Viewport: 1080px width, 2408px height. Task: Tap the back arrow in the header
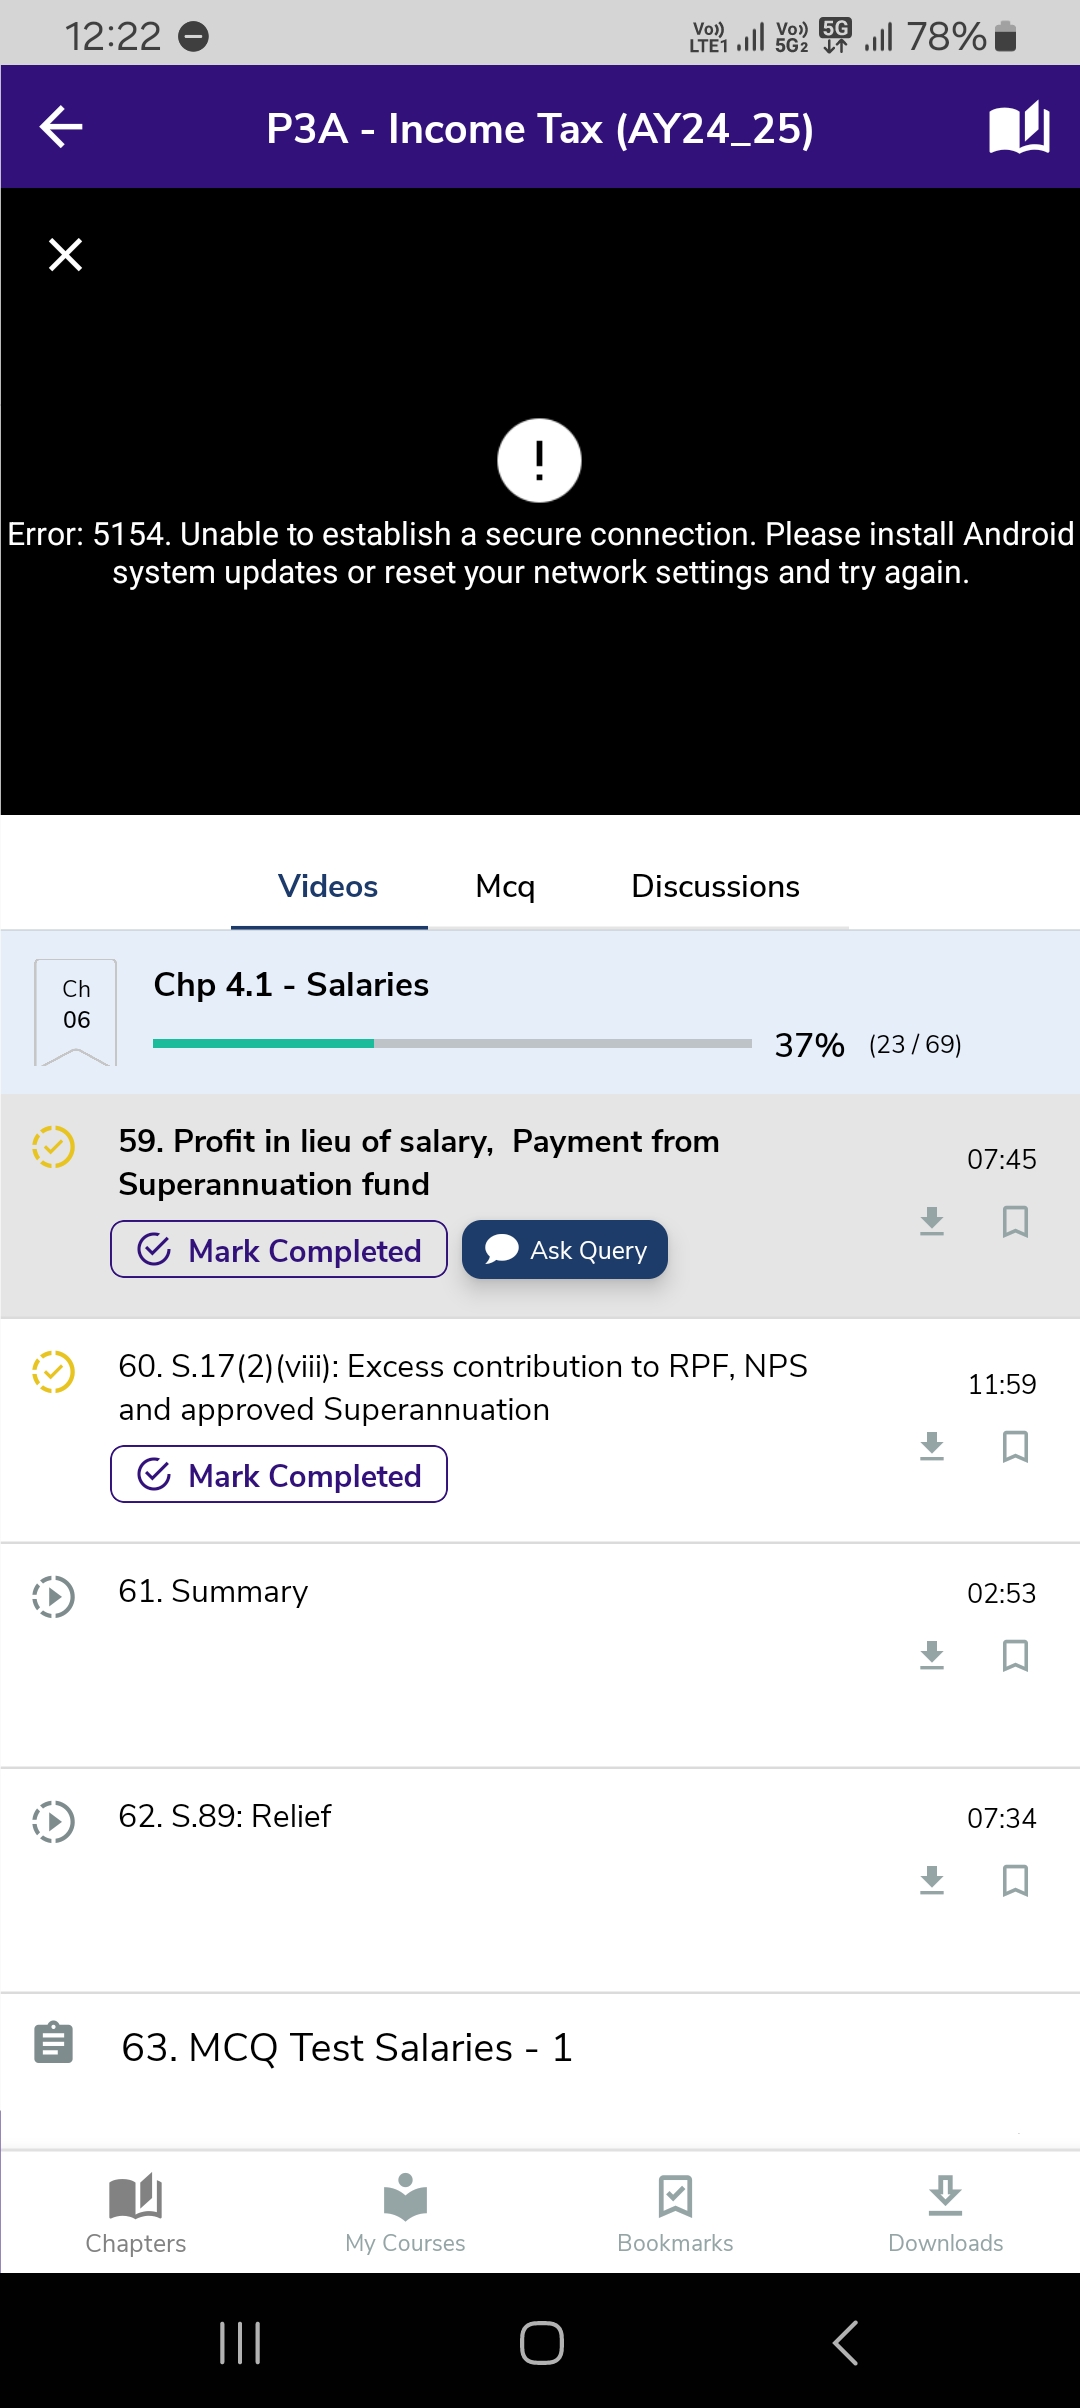point(61,127)
